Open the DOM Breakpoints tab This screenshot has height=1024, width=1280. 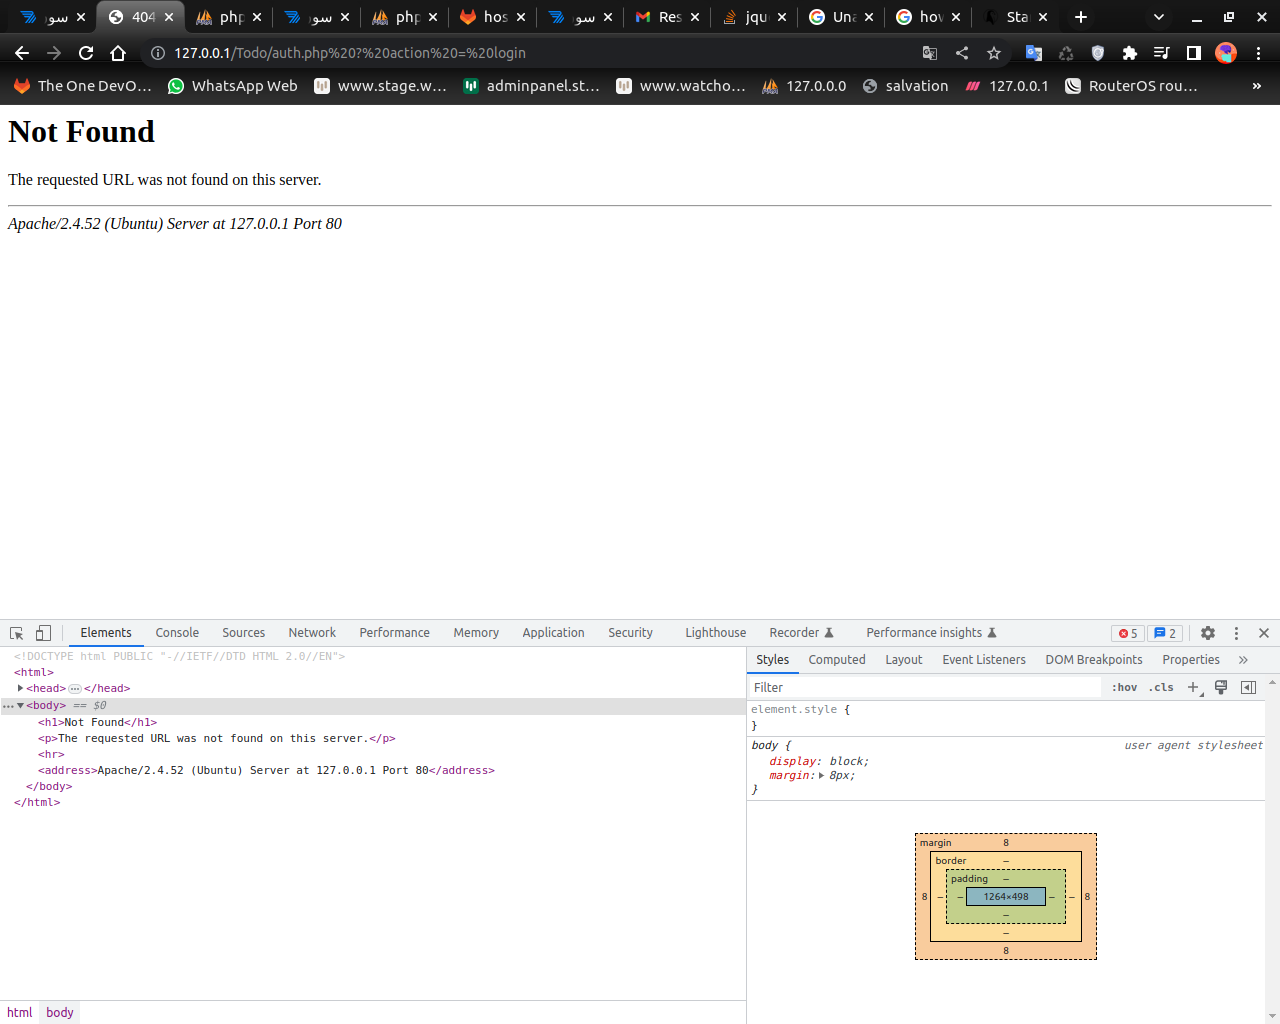pos(1094,660)
